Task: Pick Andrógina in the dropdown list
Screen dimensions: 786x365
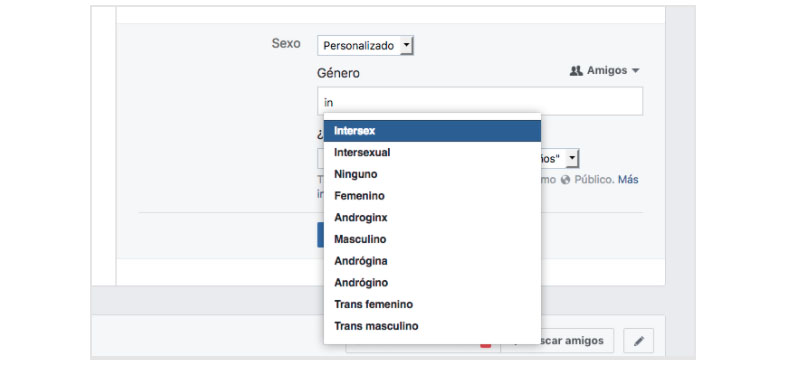Action: (x=432, y=261)
